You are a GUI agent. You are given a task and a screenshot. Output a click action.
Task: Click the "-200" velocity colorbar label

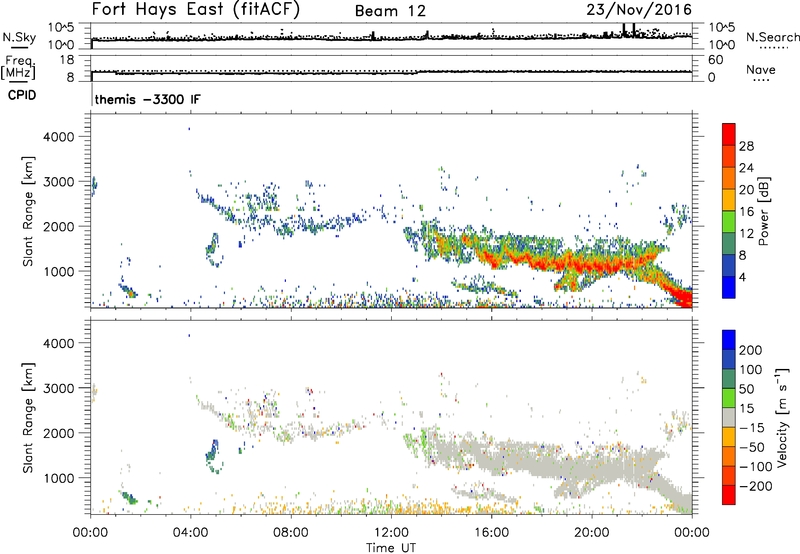pyautogui.click(x=754, y=486)
